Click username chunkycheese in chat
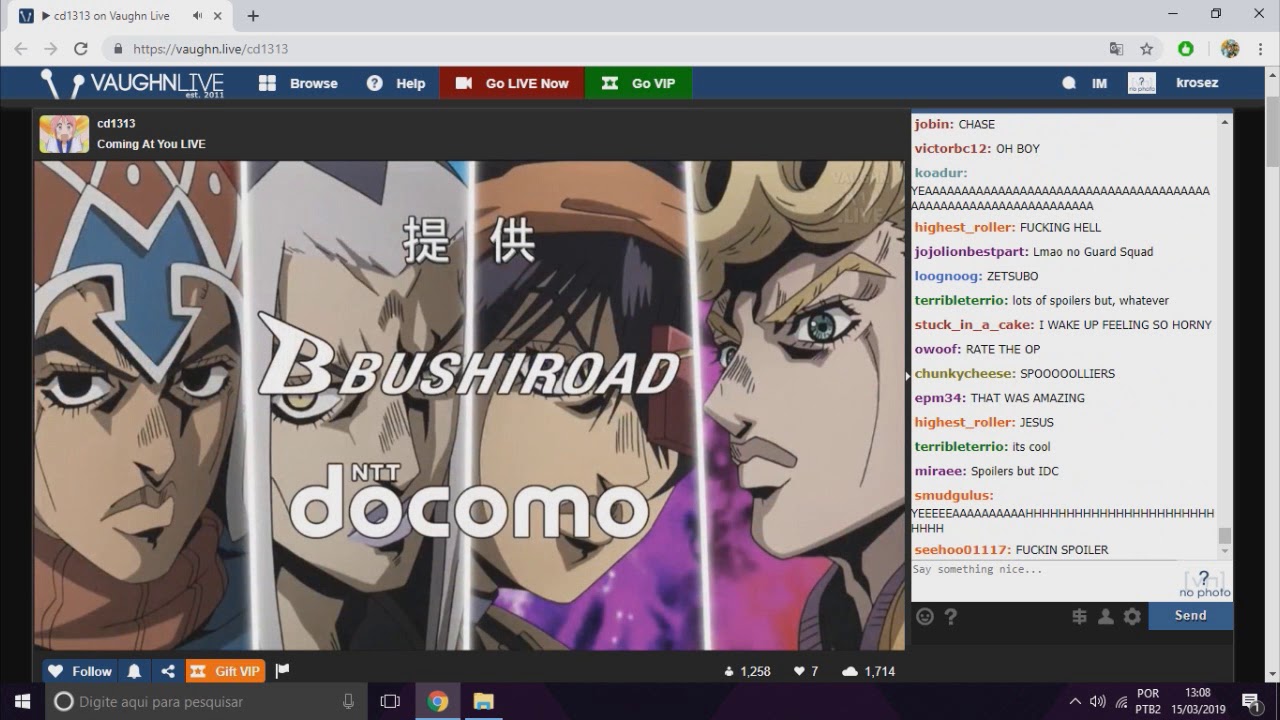Screen dimensions: 1280x720 pos(964,374)
